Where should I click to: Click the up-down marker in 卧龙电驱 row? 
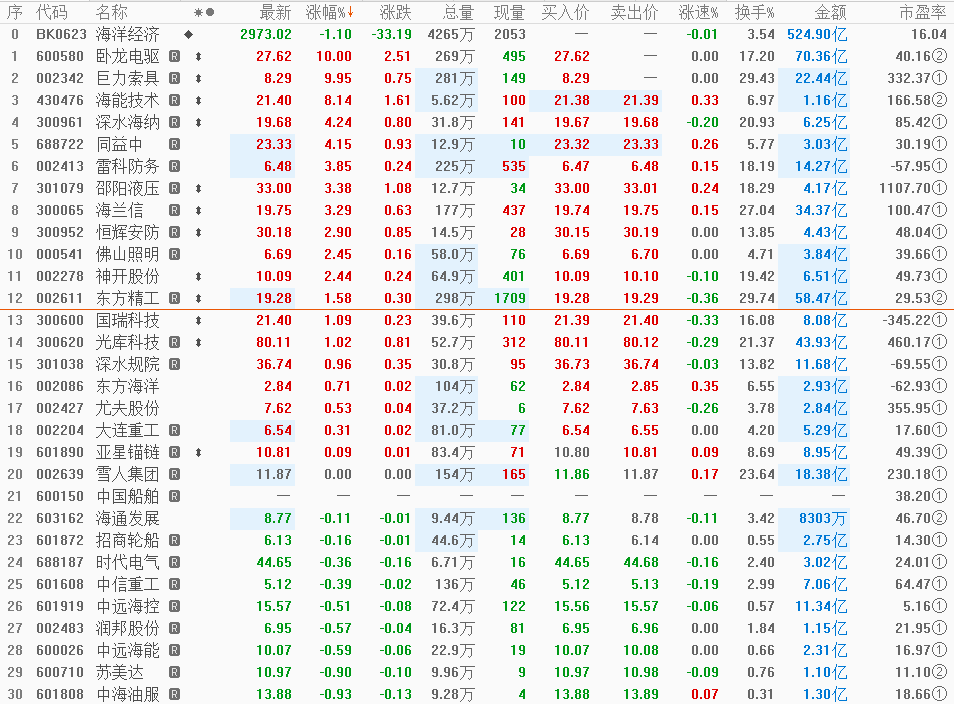point(198,57)
